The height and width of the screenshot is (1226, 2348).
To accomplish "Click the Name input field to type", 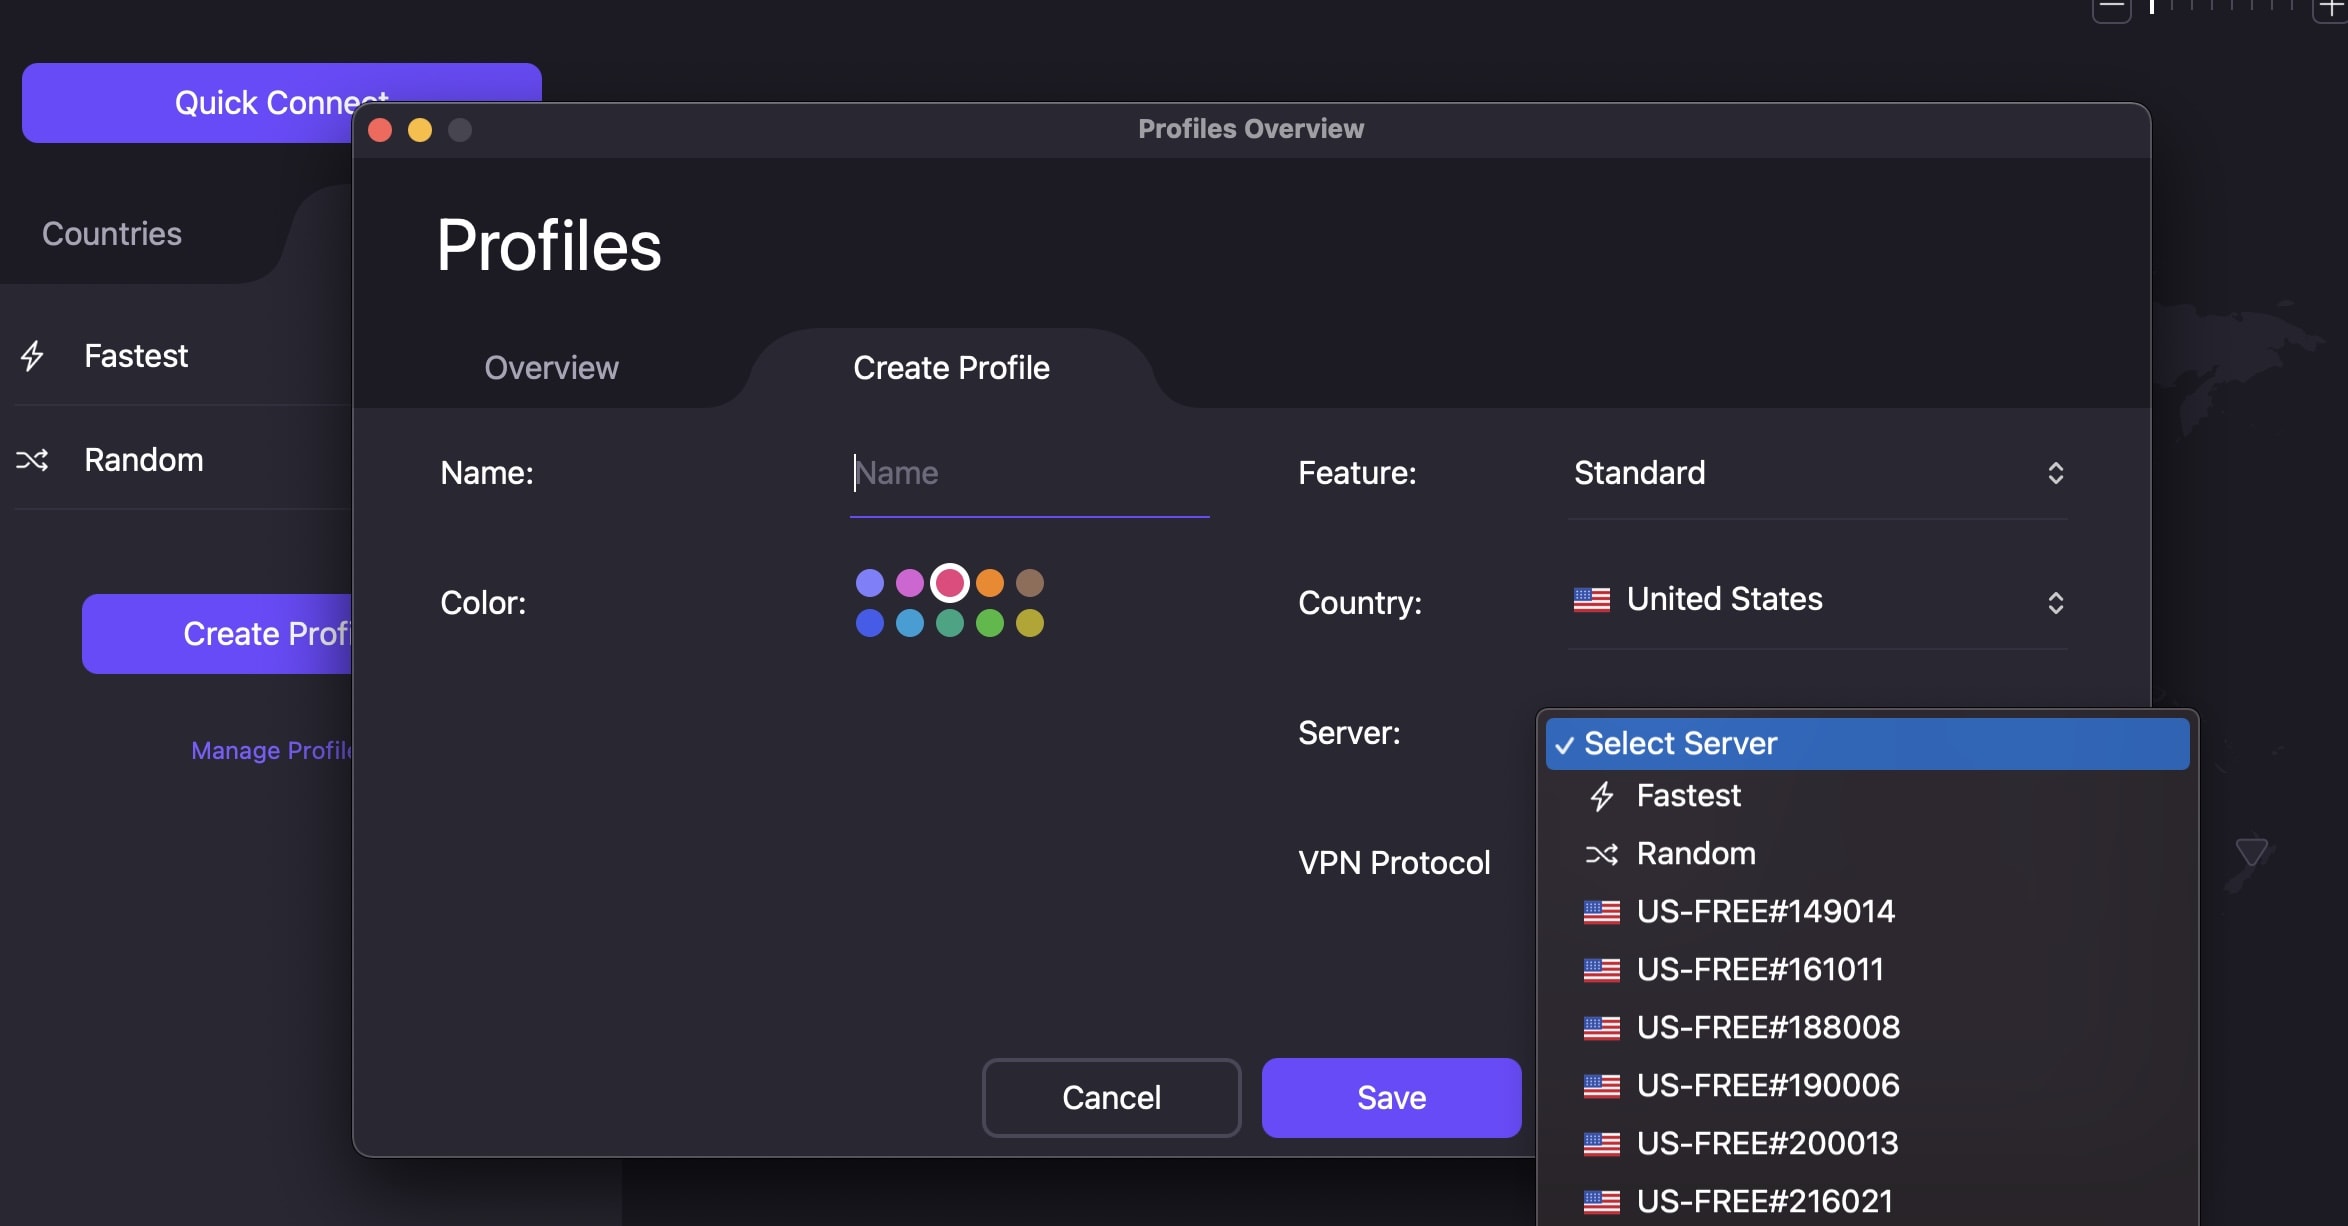I will click(1030, 474).
